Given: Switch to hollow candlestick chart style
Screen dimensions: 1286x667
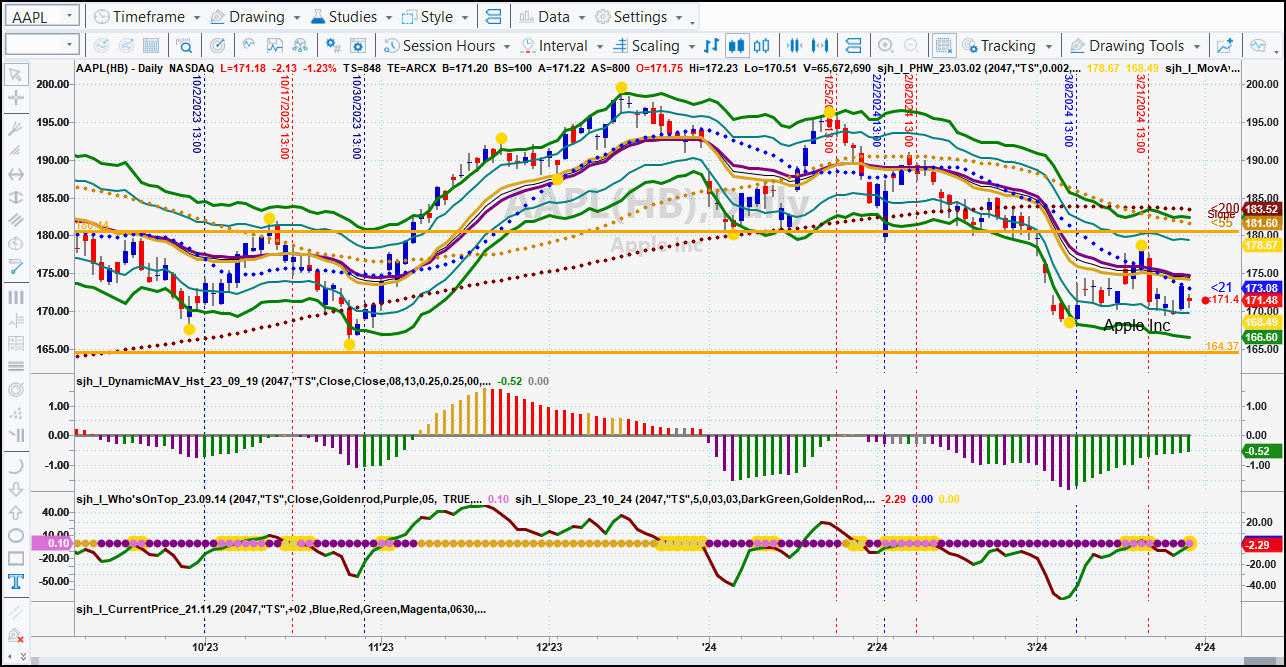Looking at the screenshot, I should click(x=762, y=46).
